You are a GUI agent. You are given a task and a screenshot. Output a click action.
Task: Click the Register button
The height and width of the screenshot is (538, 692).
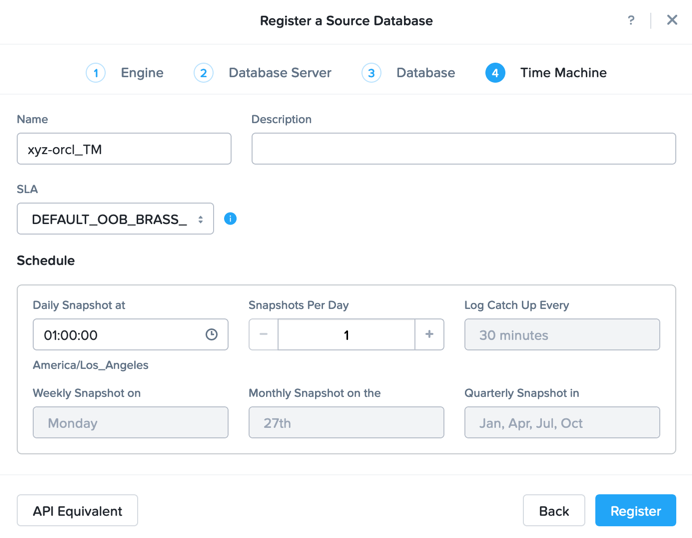[636, 510]
